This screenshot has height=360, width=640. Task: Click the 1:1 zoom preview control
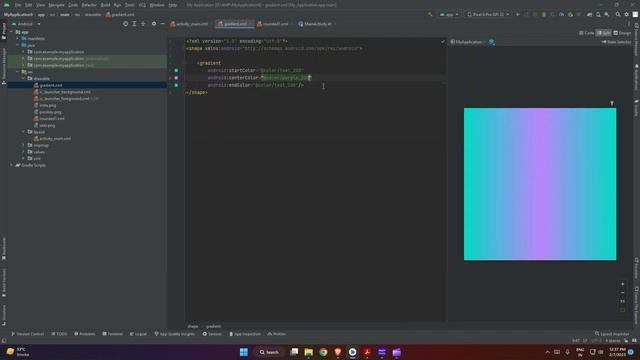click(x=622, y=301)
